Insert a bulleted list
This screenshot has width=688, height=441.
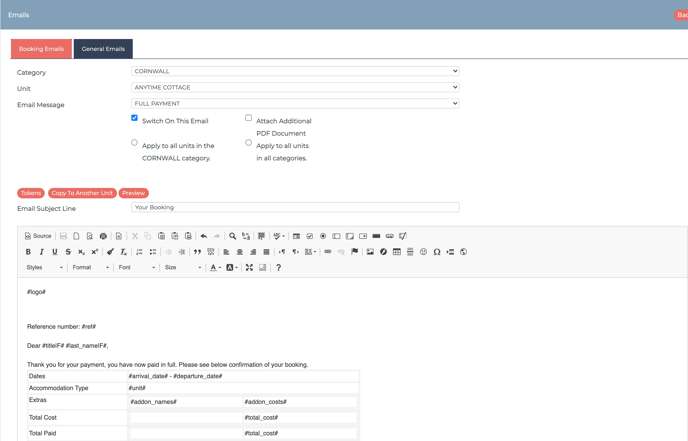[153, 252]
